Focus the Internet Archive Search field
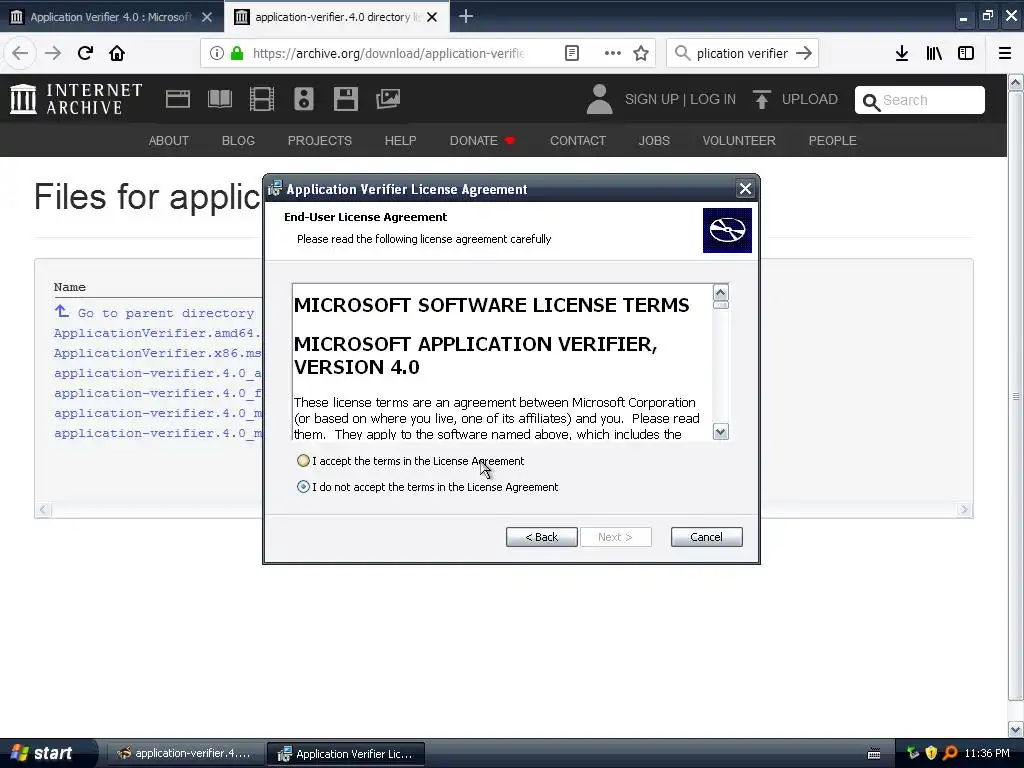The width and height of the screenshot is (1024, 768). pyautogui.click(x=920, y=100)
